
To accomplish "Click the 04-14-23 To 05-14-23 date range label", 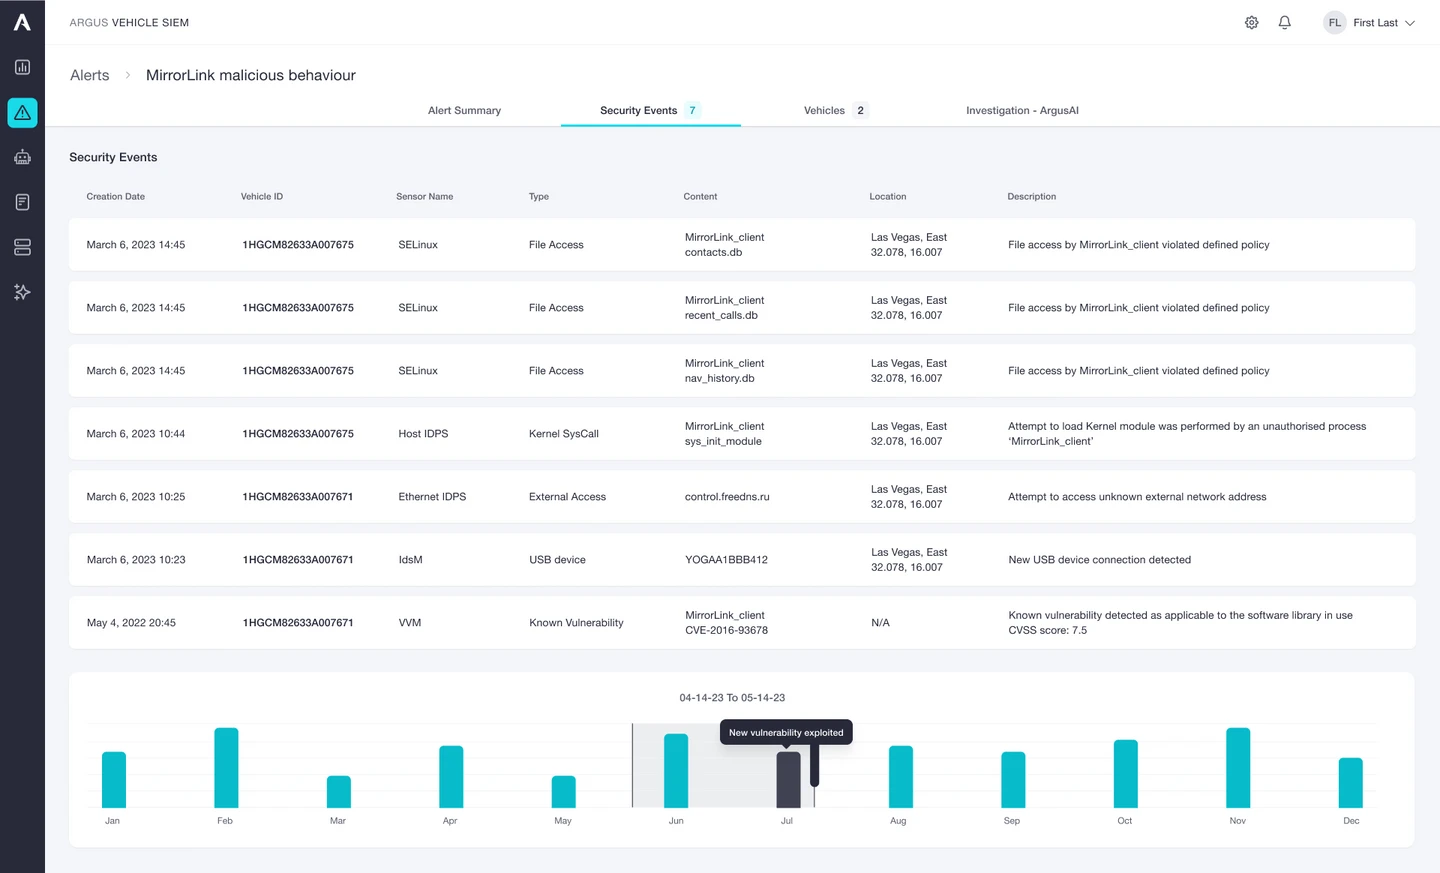I will [732, 698].
